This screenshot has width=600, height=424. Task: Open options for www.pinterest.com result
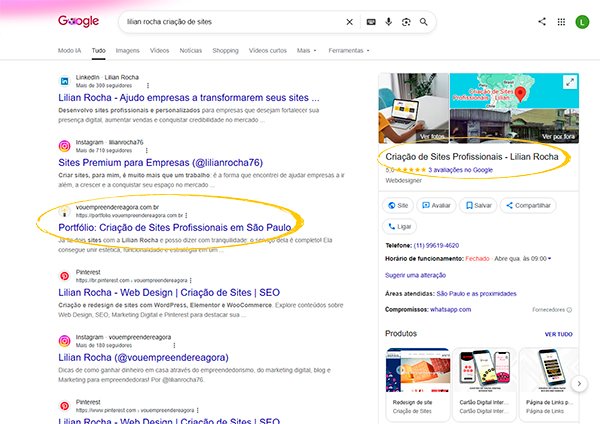tap(197, 410)
